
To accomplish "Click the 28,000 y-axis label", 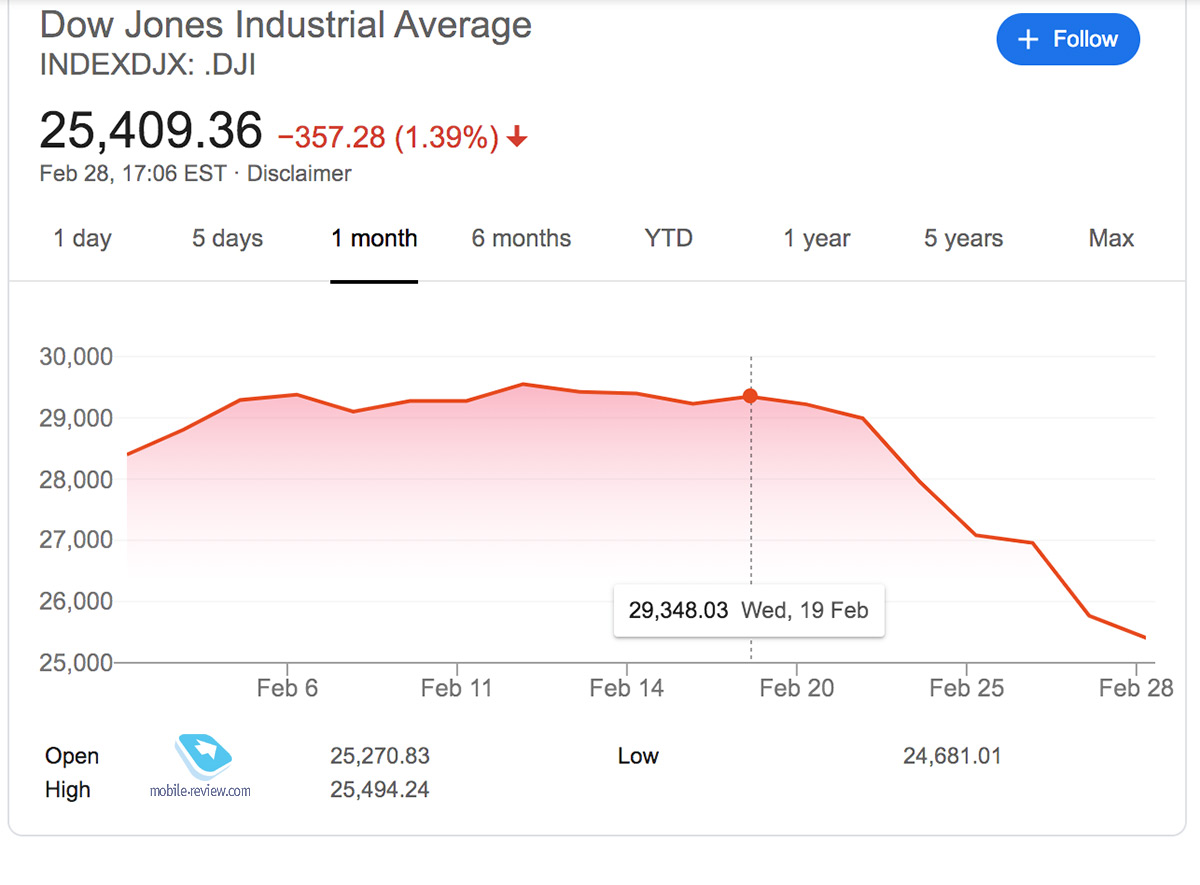I will coord(75,480).
